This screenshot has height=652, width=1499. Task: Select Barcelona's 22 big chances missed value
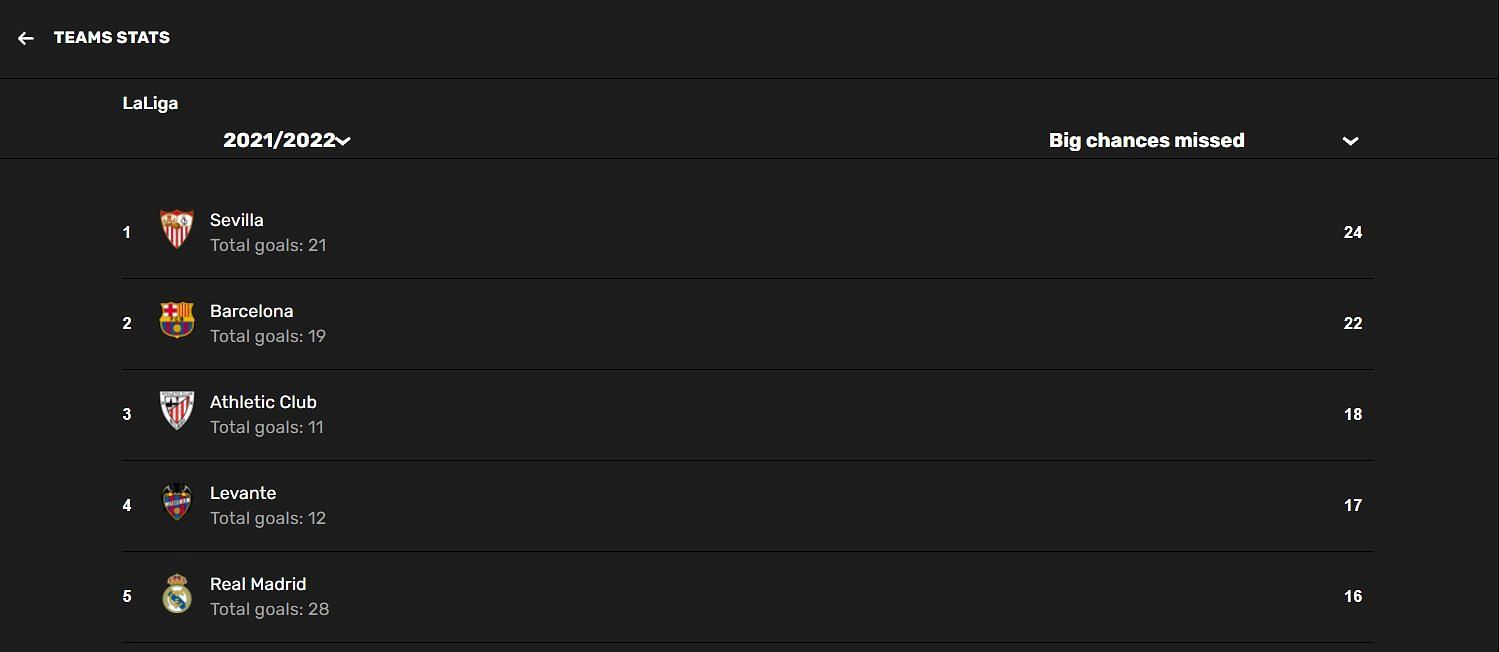[x=1353, y=323]
